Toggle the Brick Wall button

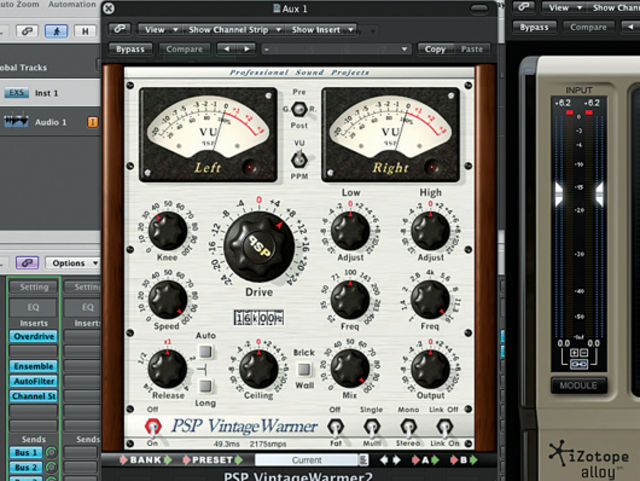[304, 369]
